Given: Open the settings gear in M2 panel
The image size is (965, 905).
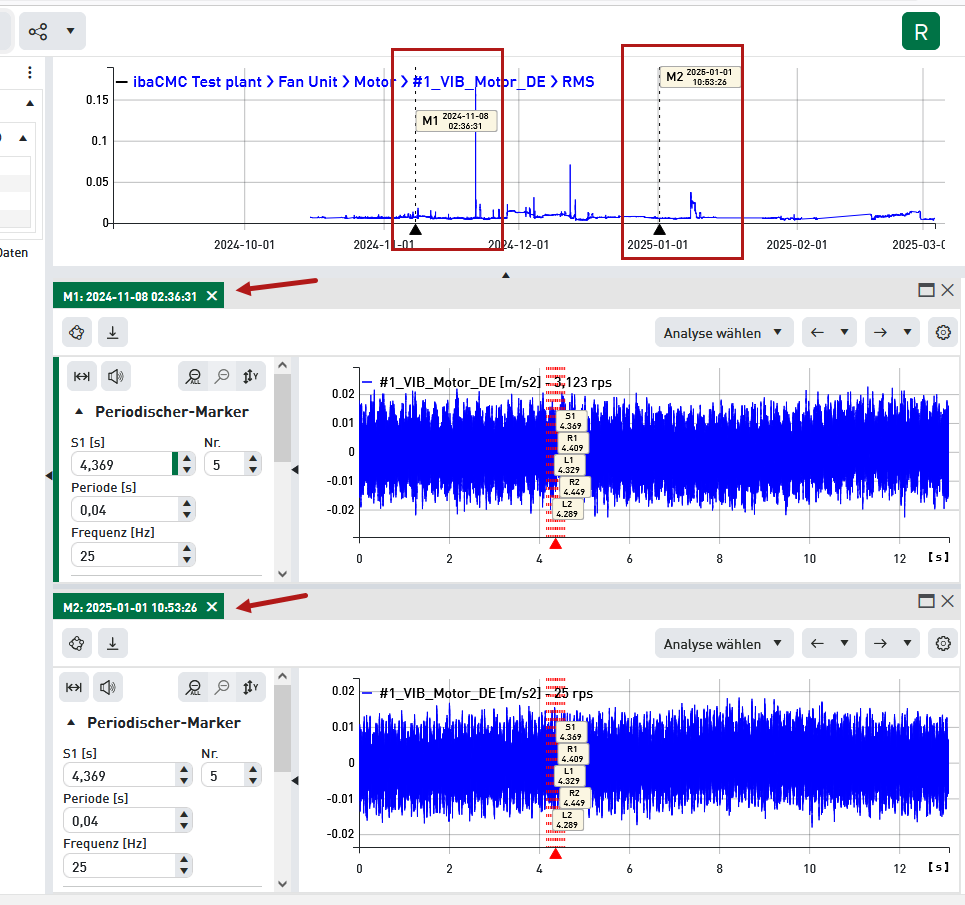Looking at the screenshot, I should (942, 644).
